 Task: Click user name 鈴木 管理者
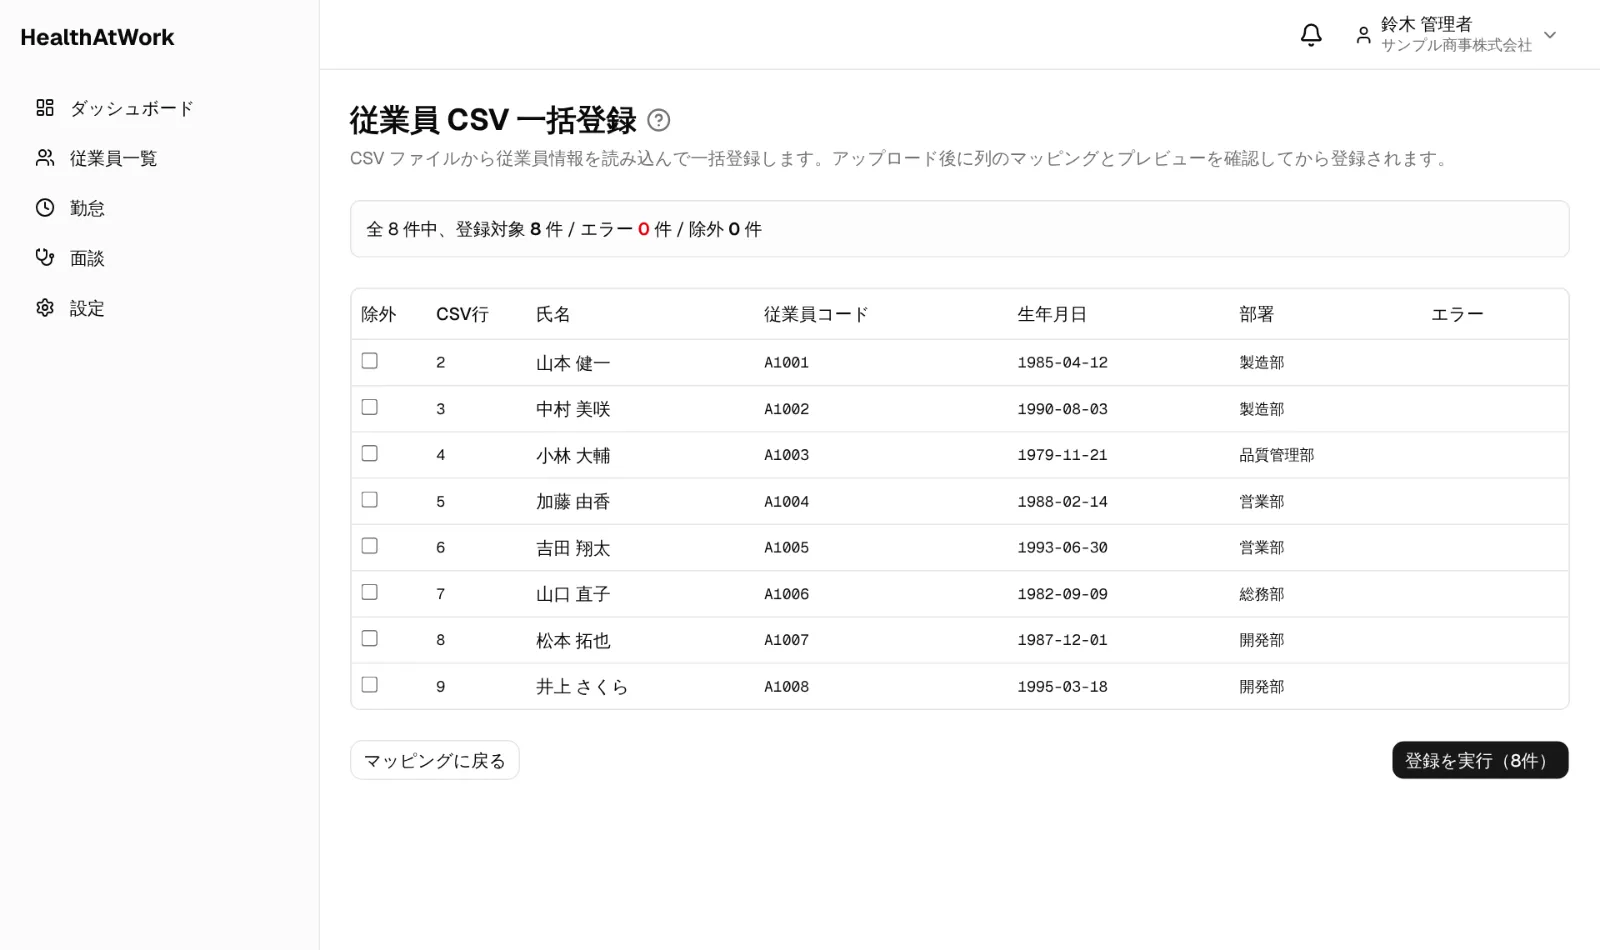point(1426,24)
